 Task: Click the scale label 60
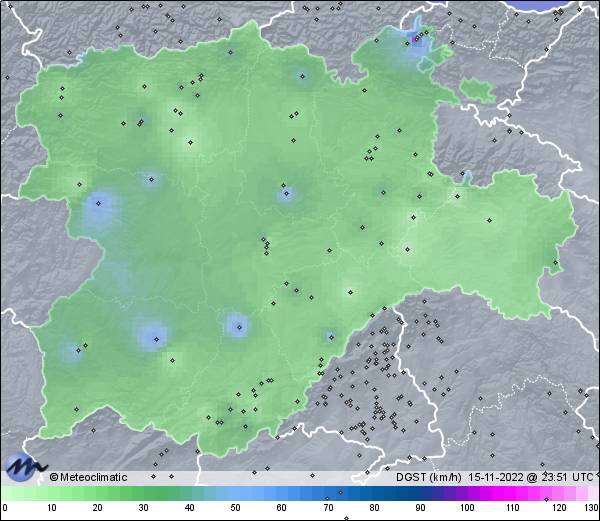click(282, 508)
